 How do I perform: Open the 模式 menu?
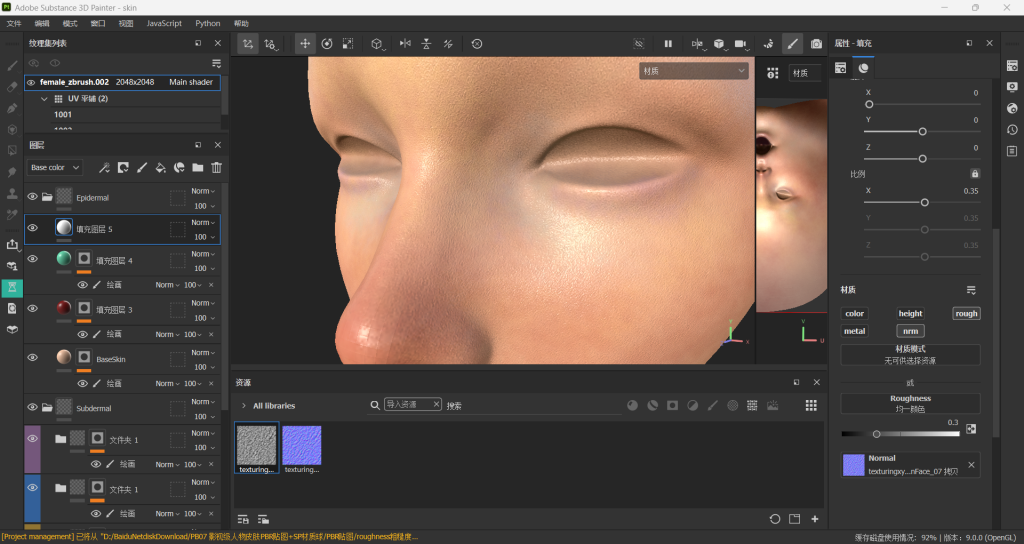click(70, 24)
